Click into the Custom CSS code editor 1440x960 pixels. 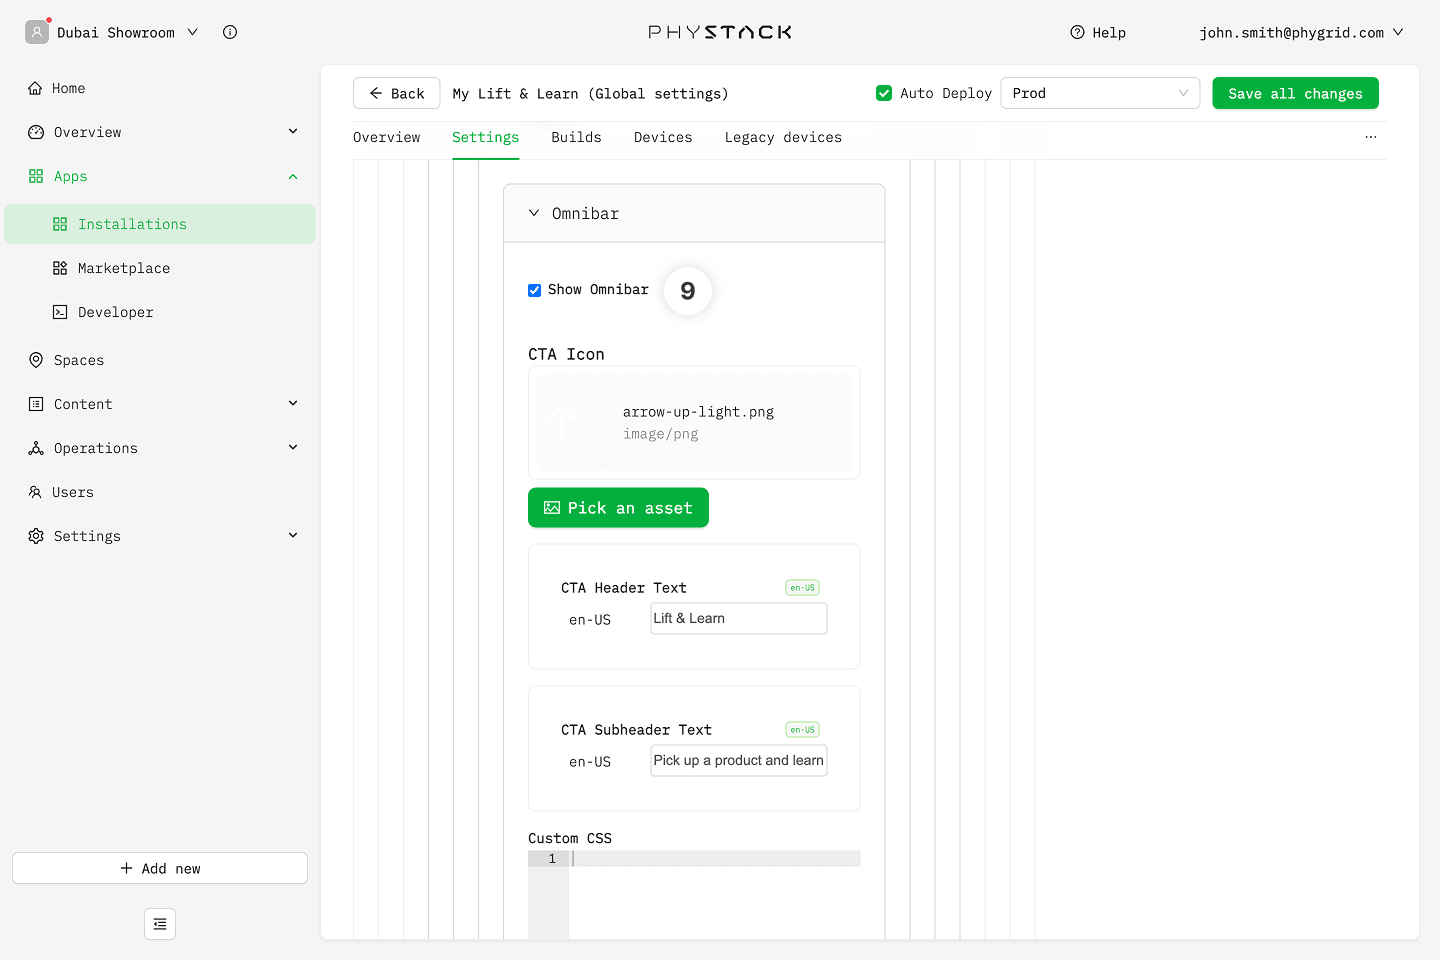click(715, 895)
